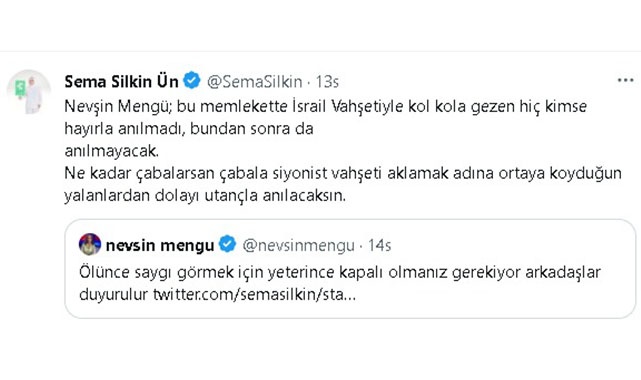The image size is (641, 380).
Task: Open Sema Silkin Ün's profile avatar
Action: [x=29, y=92]
